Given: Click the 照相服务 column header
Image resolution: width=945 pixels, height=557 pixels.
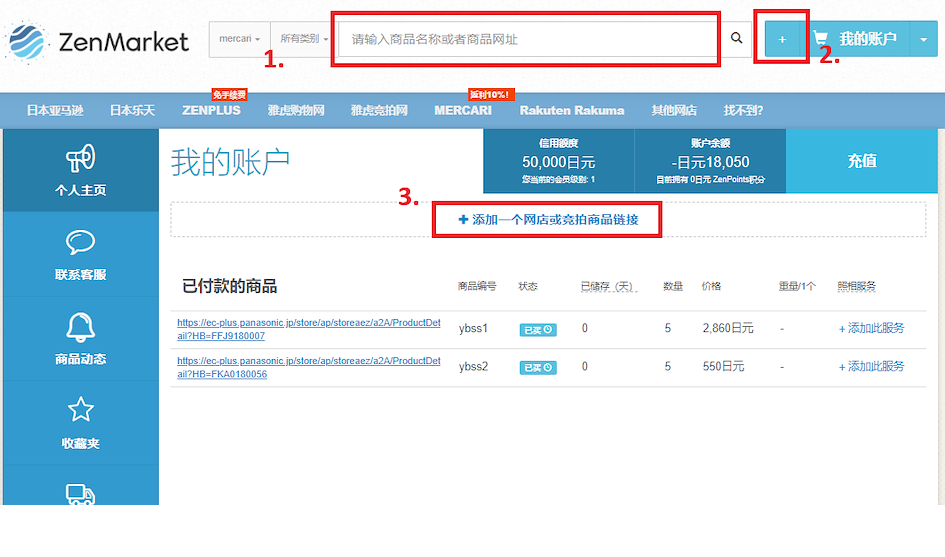Looking at the screenshot, I should pyautogui.click(x=856, y=286).
